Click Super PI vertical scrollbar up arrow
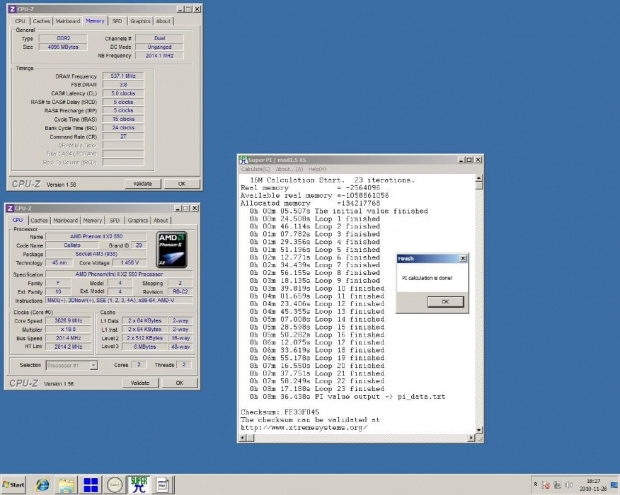The image size is (620, 495). pos(479,178)
